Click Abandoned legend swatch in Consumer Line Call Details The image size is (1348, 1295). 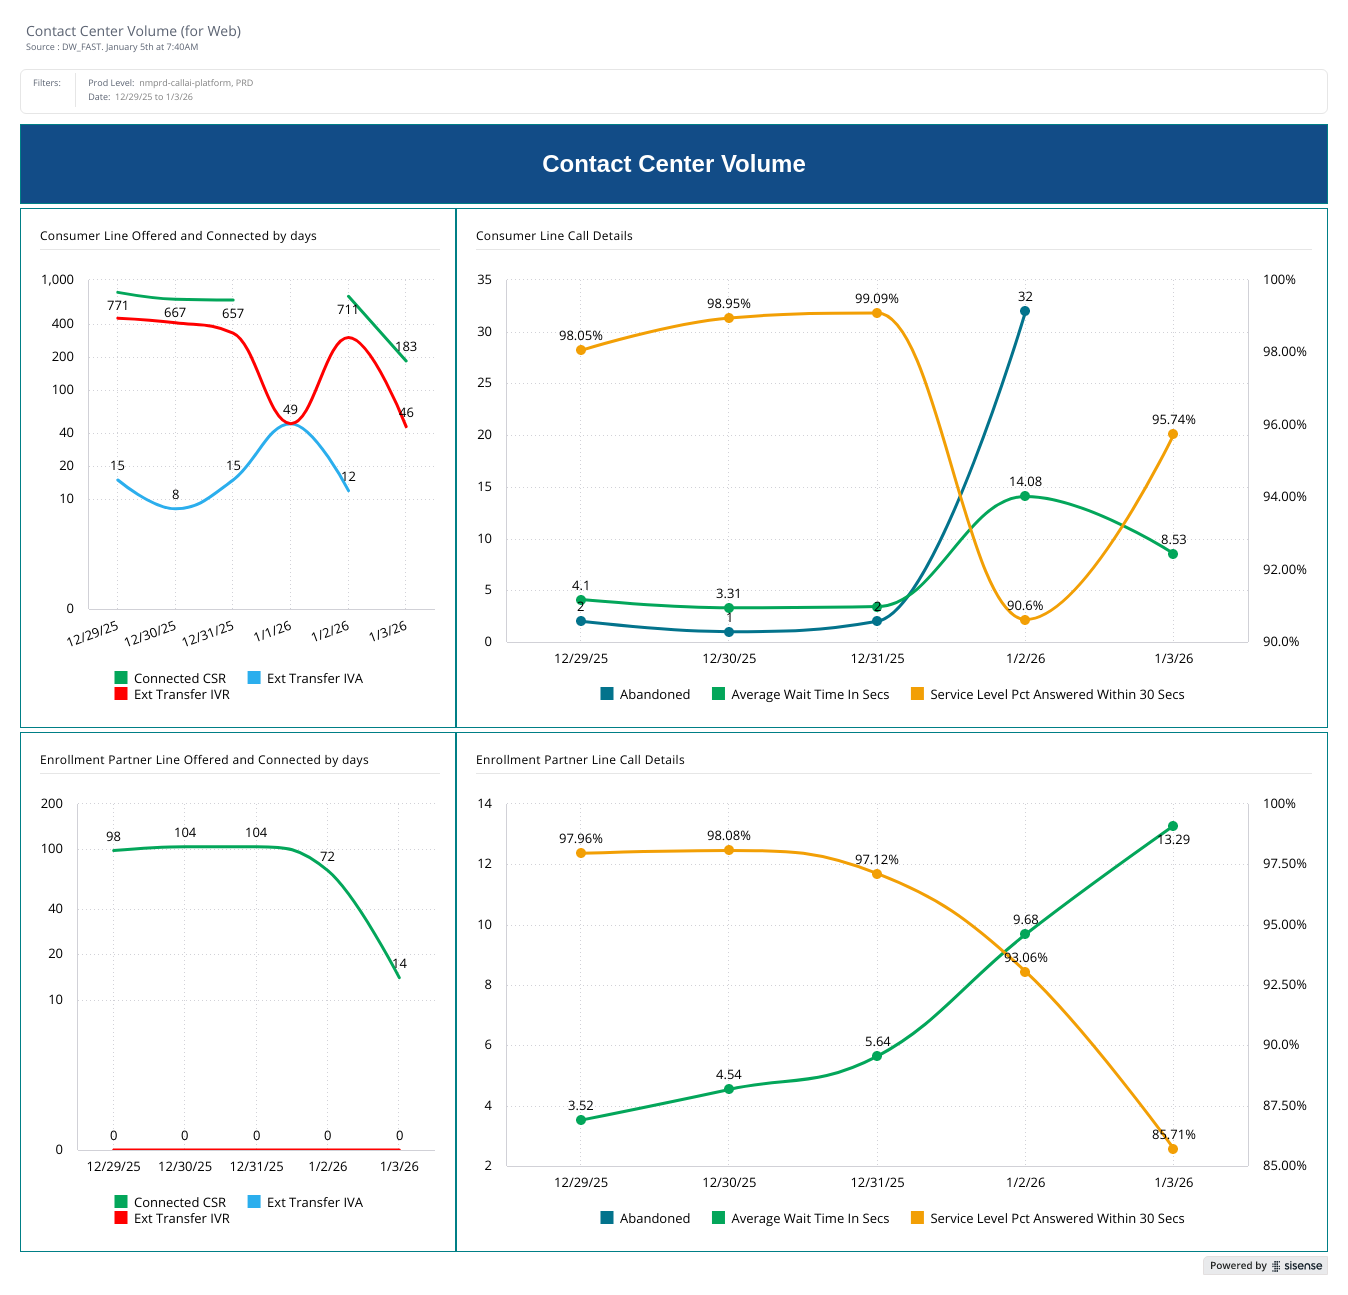coord(607,694)
